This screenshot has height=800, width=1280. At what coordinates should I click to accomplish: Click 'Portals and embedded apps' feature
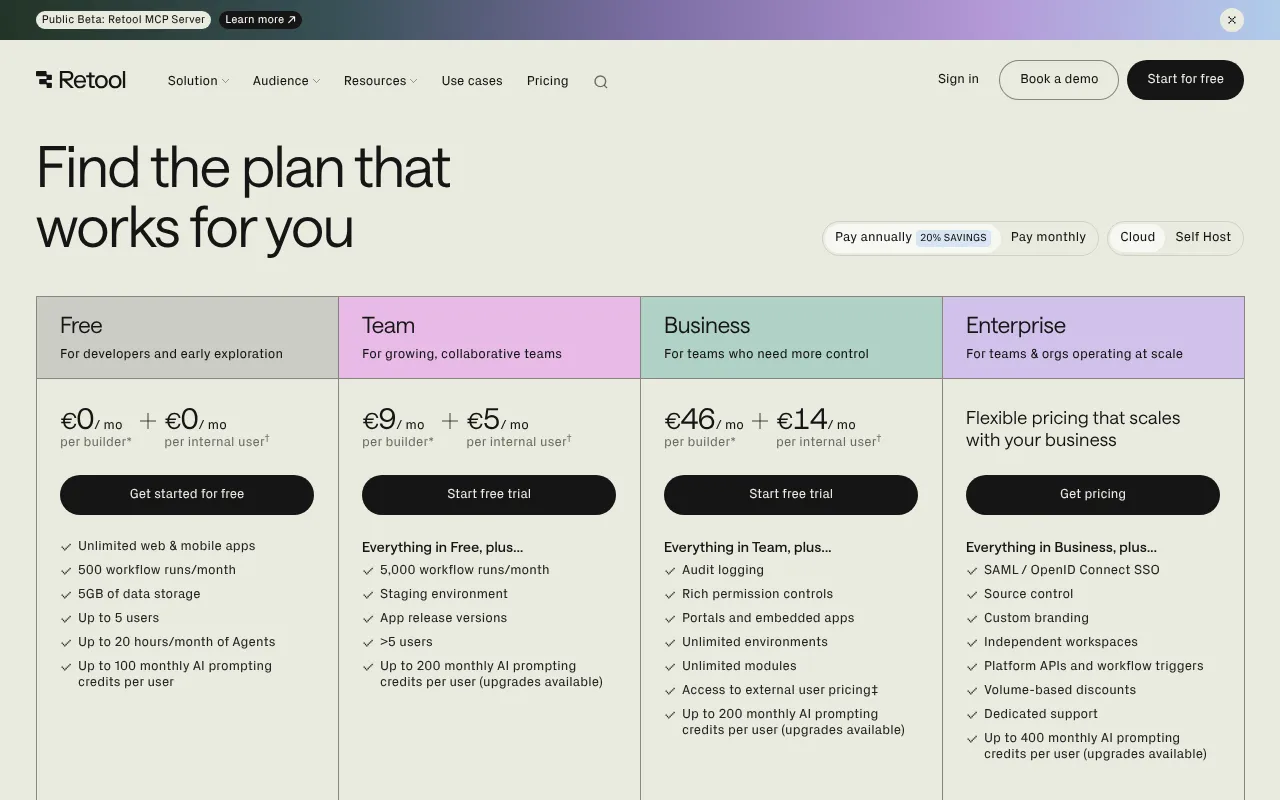[x=768, y=618]
